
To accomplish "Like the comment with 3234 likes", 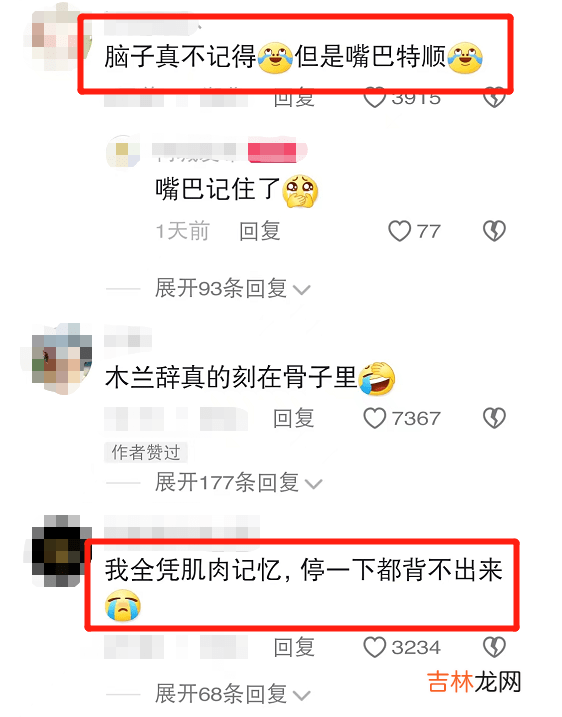I will click(x=375, y=647).
